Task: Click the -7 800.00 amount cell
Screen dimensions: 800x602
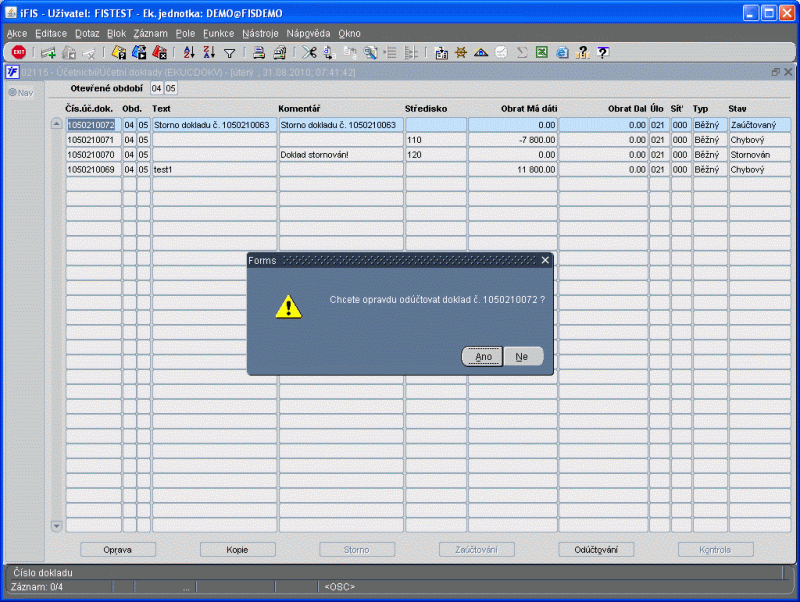Action: 513,140
